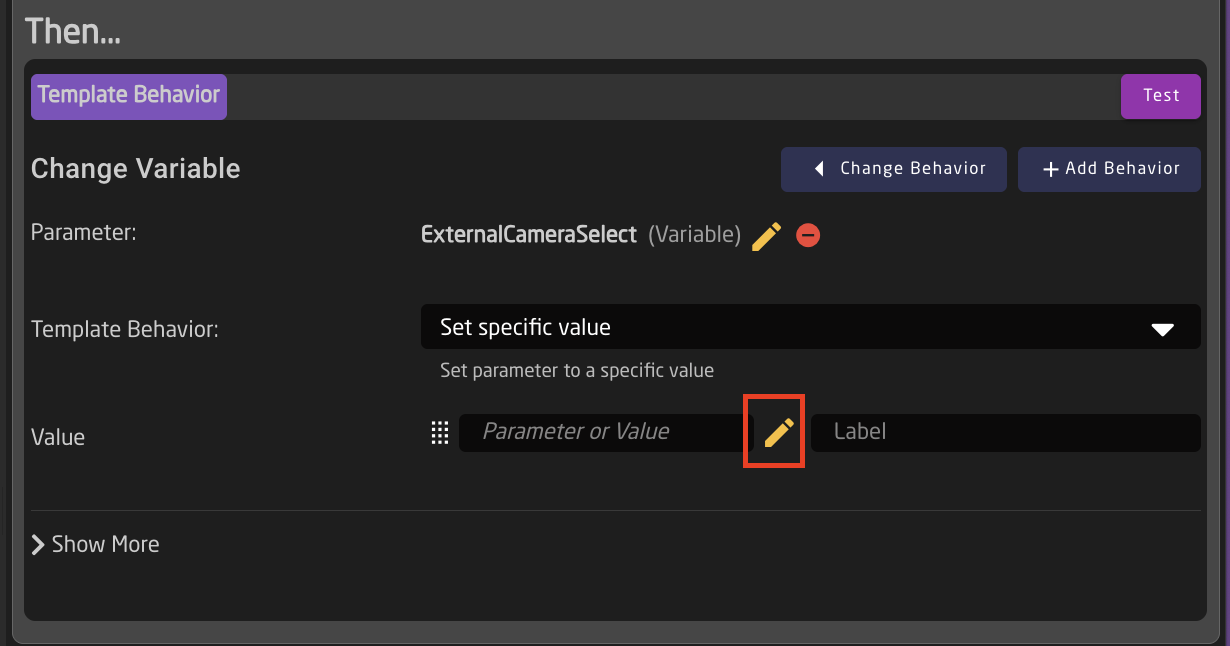Click the pencil icon beside ExternalCameraSelect
Image resolution: width=1230 pixels, height=646 pixels.
tap(766, 236)
